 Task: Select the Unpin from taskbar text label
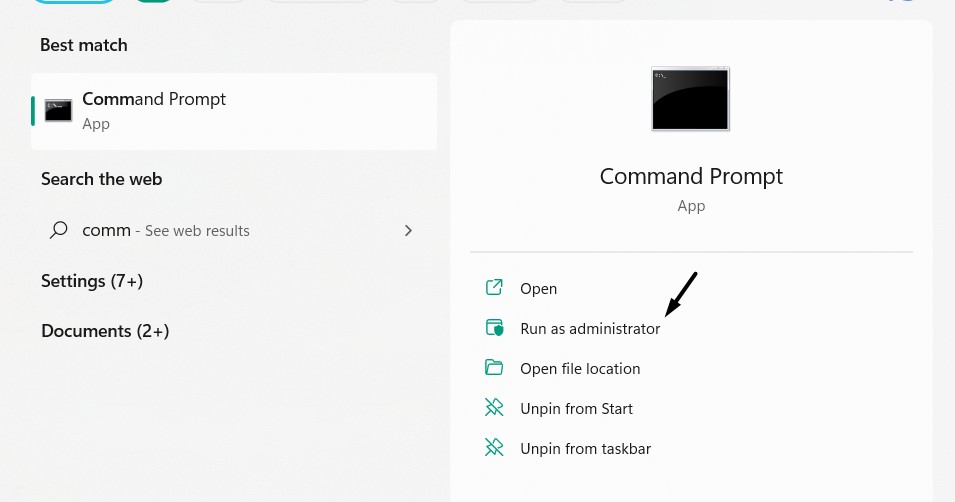[585, 449]
